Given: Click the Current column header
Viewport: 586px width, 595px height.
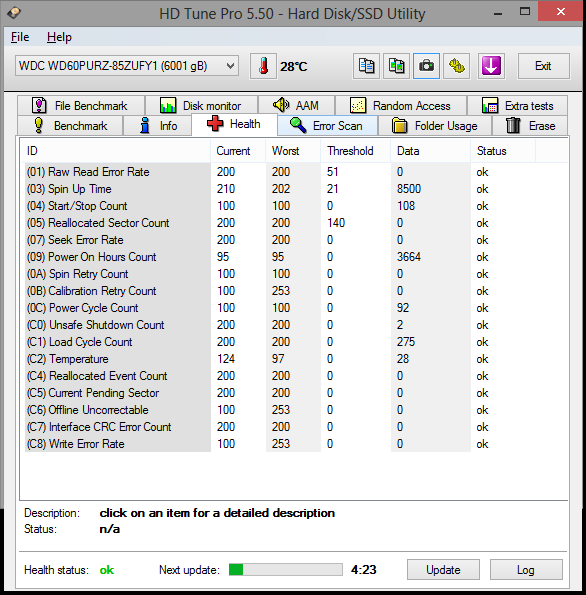Looking at the screenshot, I should 238,151.
